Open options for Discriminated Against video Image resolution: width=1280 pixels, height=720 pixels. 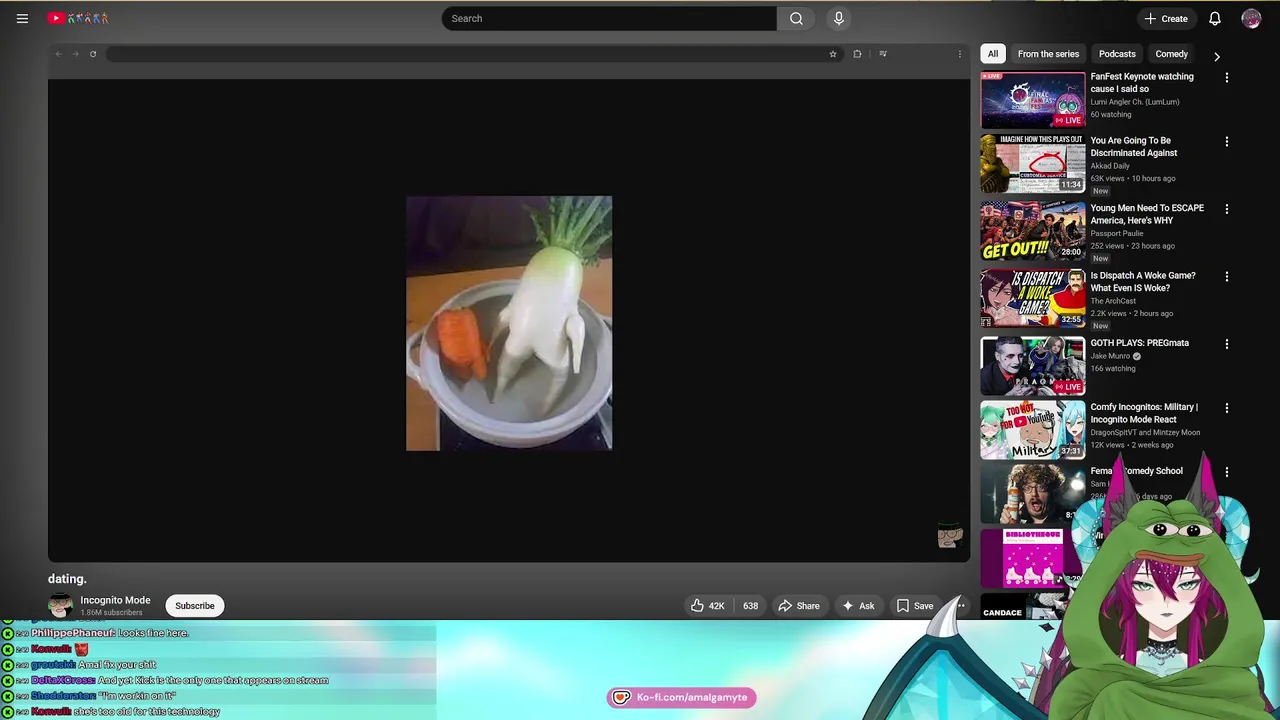1227,142
